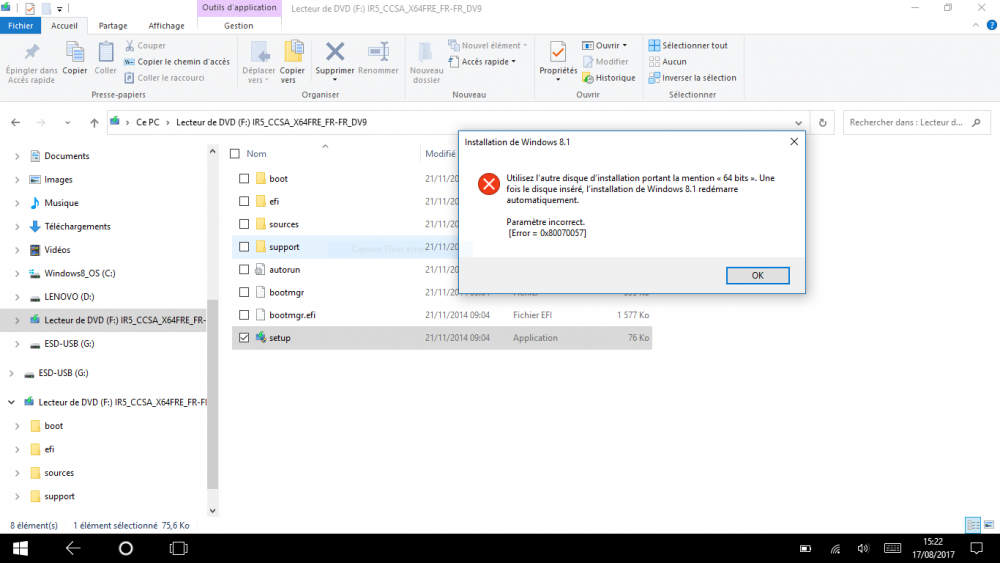This screenshot has height=563, width=1000.
Task: Select Couper scissors command
Action: tap(145, 45)
